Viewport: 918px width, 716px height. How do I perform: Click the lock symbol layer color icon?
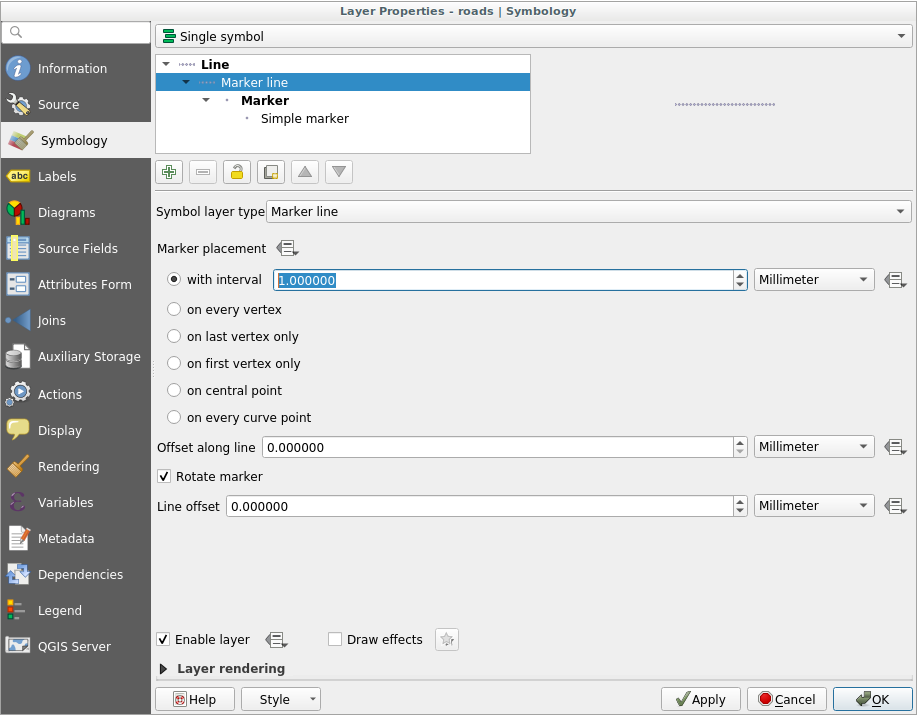click(x=237, y=172)
